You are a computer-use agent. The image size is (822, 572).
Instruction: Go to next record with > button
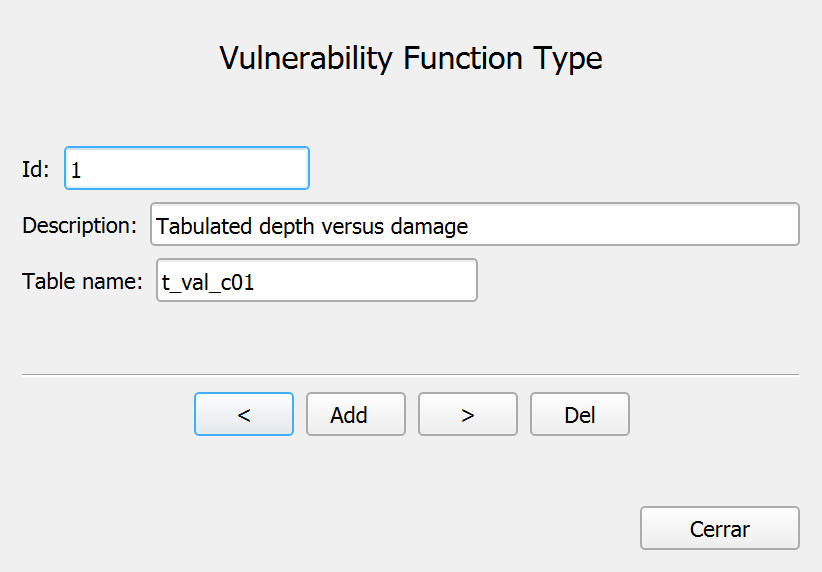468,414
